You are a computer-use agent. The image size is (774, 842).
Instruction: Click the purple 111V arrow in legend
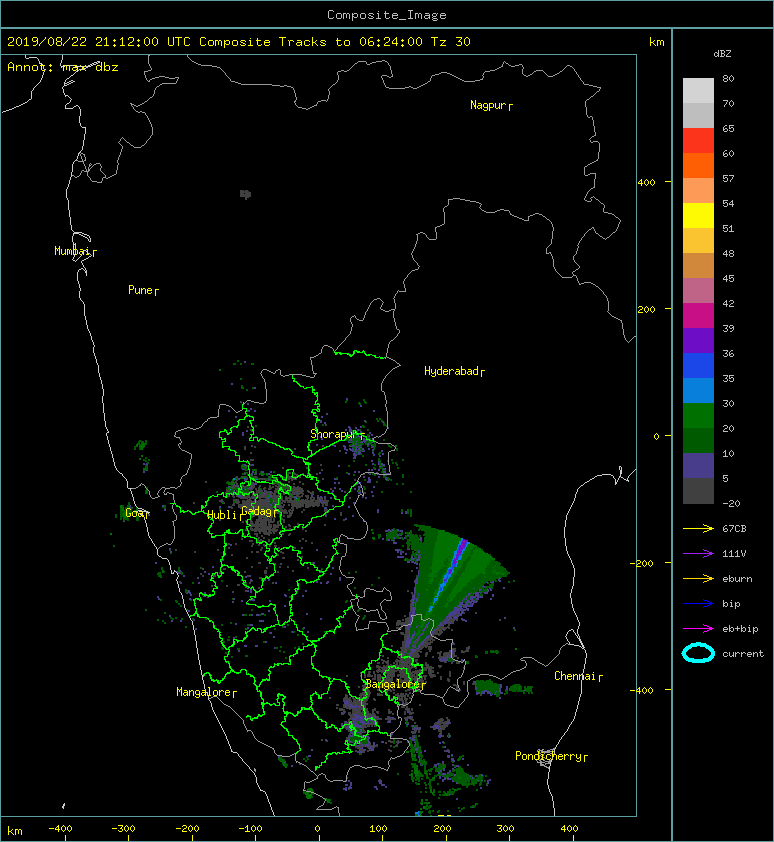click(698, 554)
